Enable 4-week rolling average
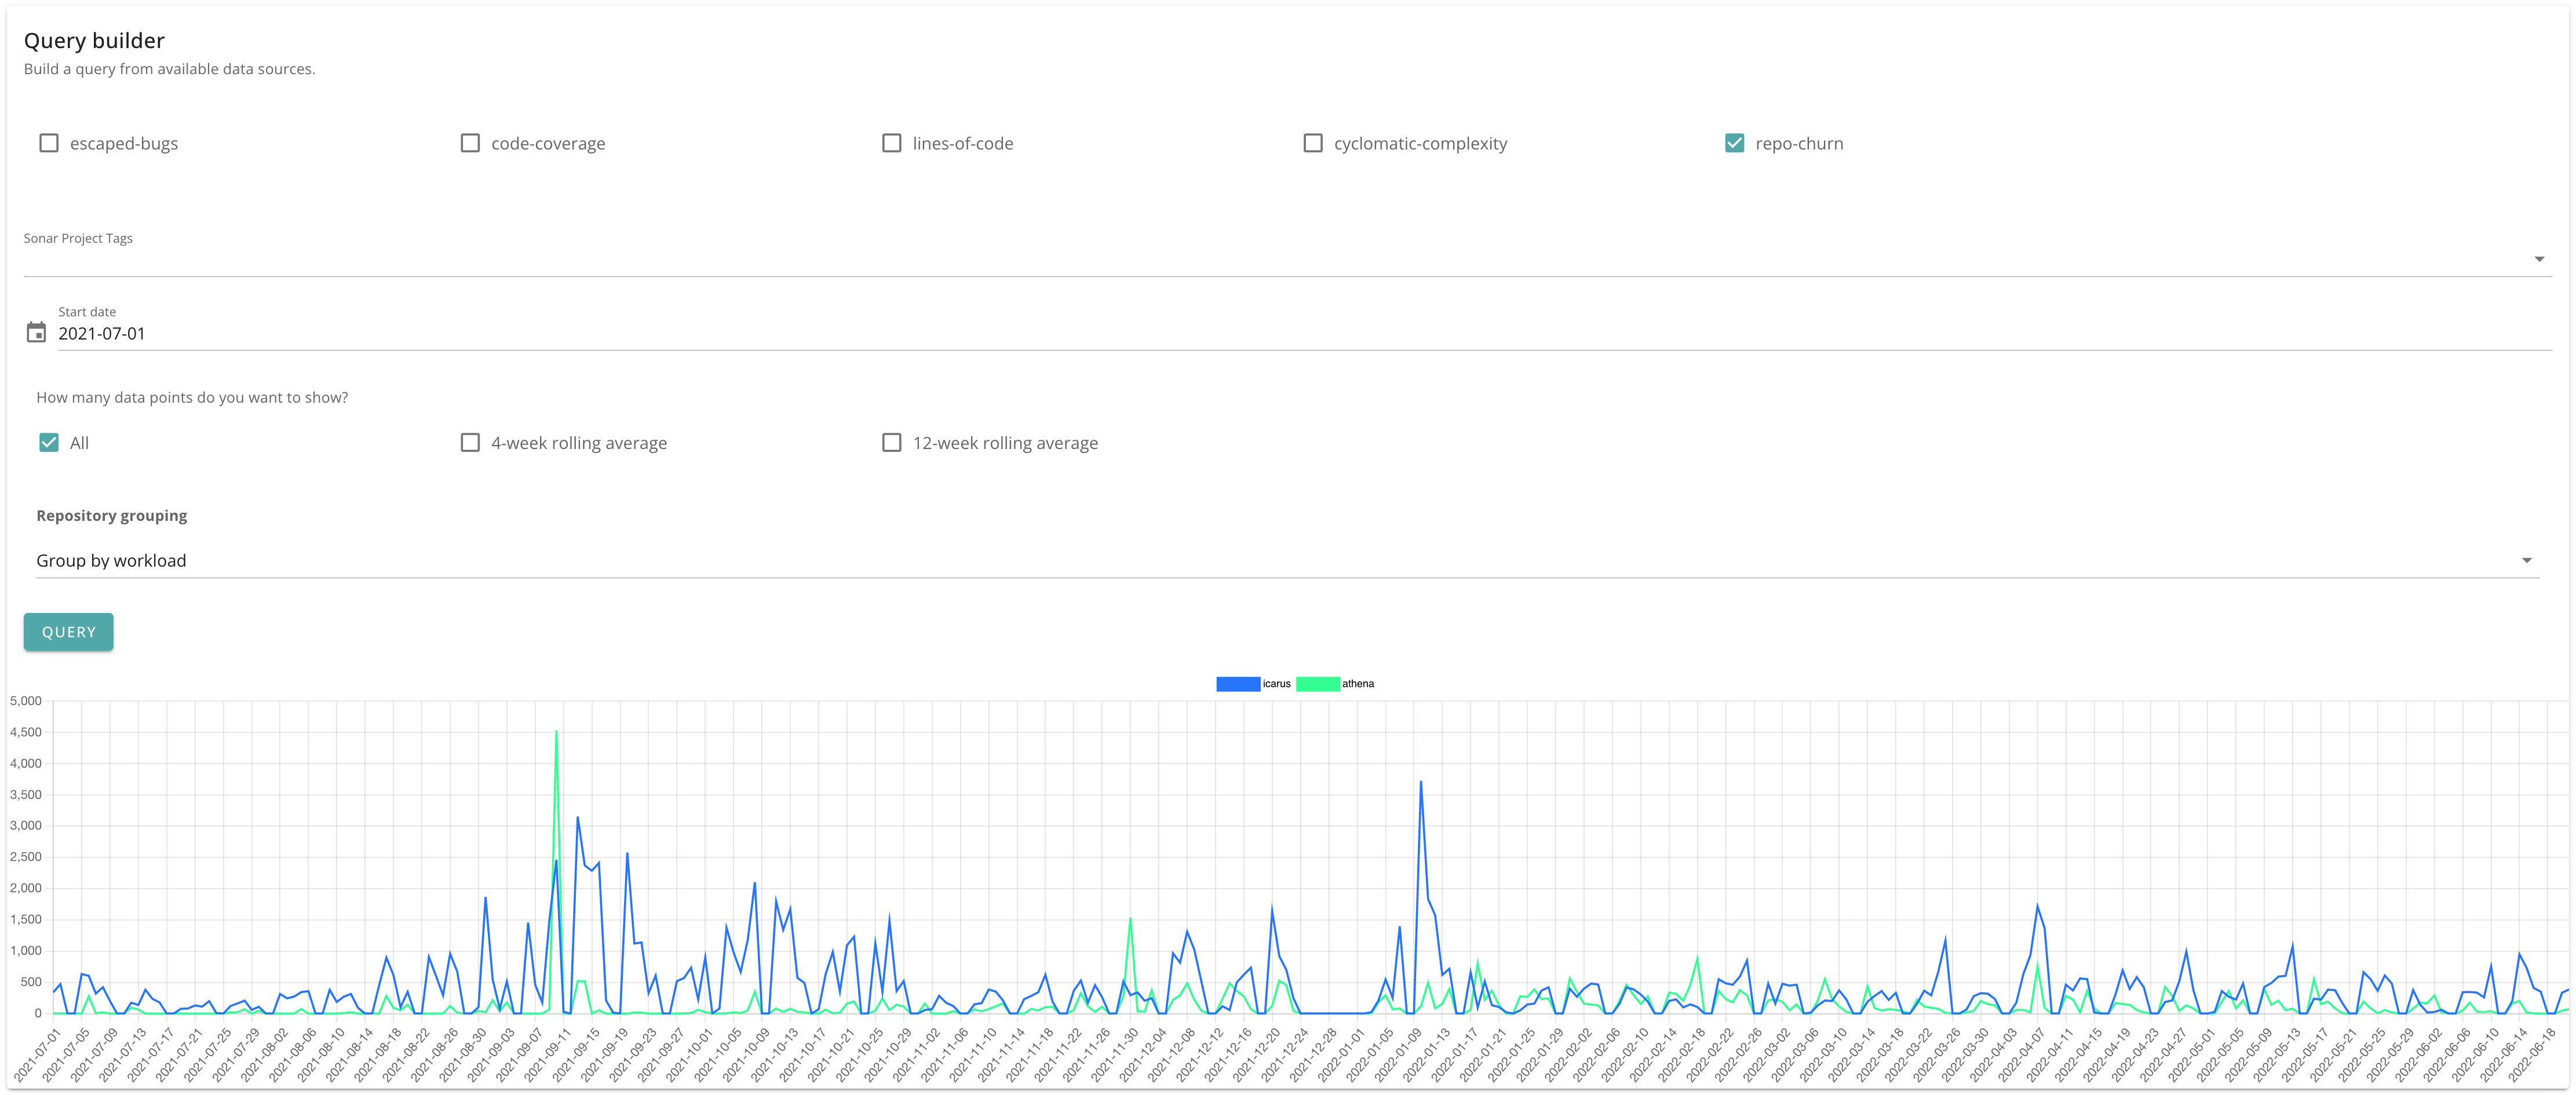The height and width of the screenshot is (1095, 2576). tap(470, 442)
